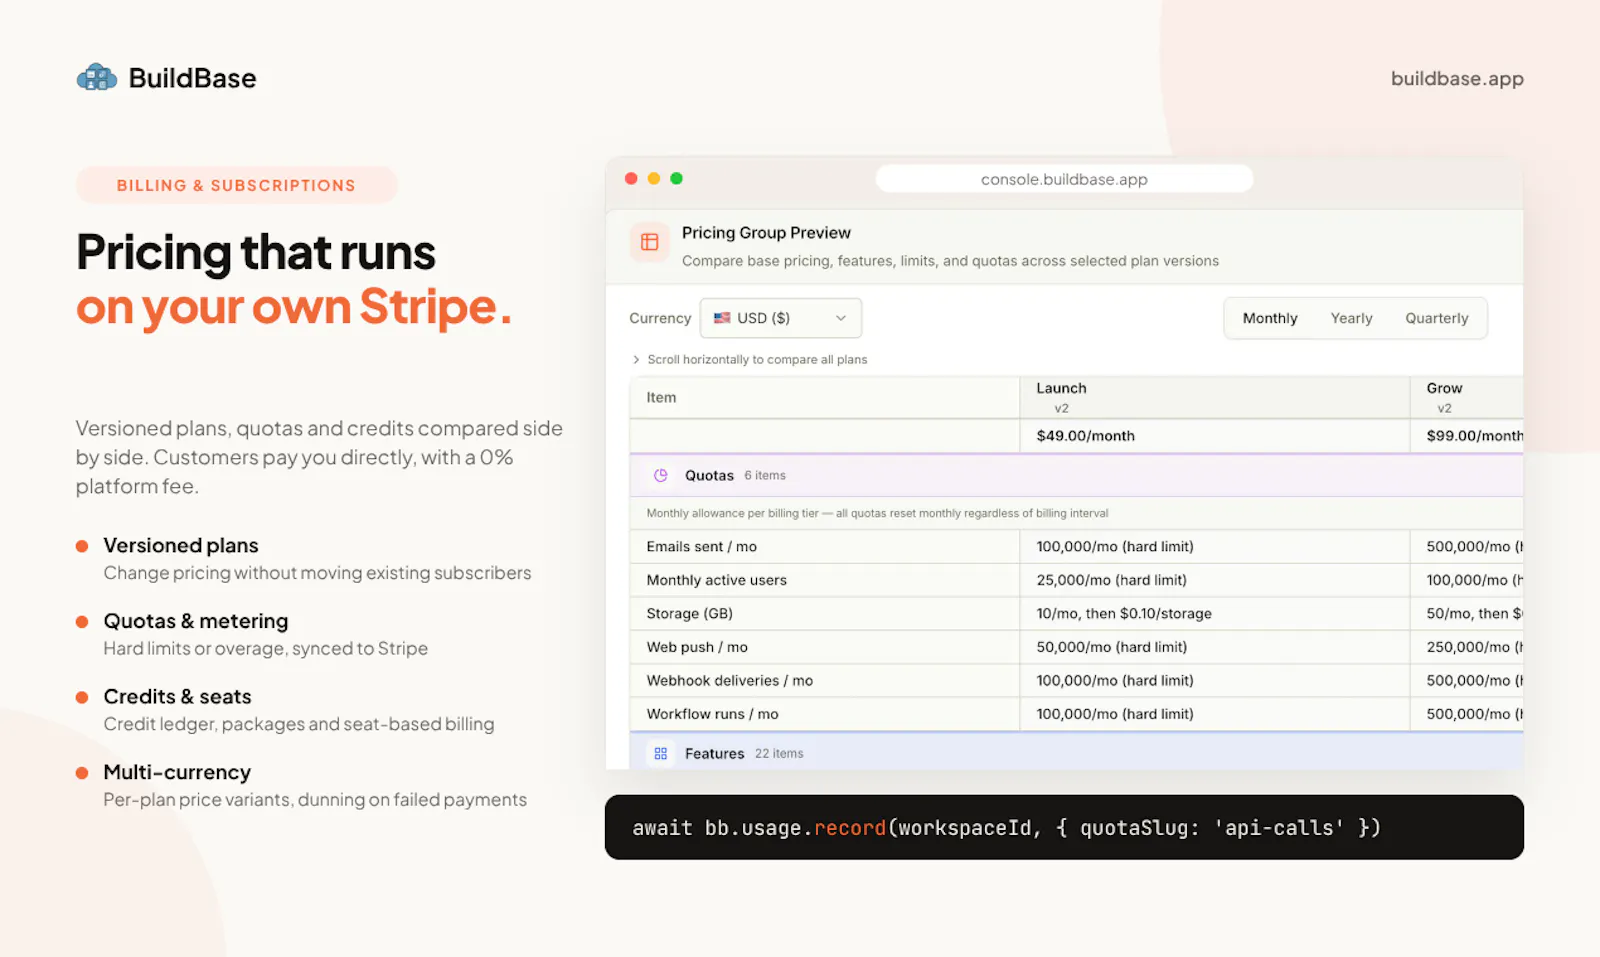Click the Versioned plans bullet heading
Image resolution: width=1600 pixels, height=957 pixels.
pyautogui.click(x=181, y=546)
